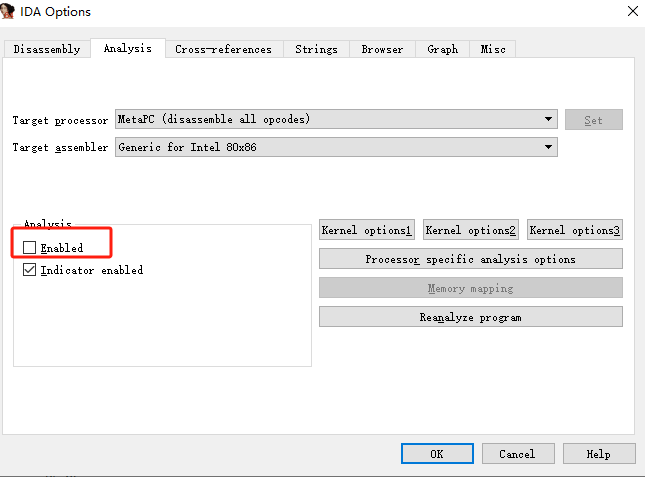This screenshot has height=477, width=645.
Task: Click the Kernel options2 button
Action: pos(471,230)
